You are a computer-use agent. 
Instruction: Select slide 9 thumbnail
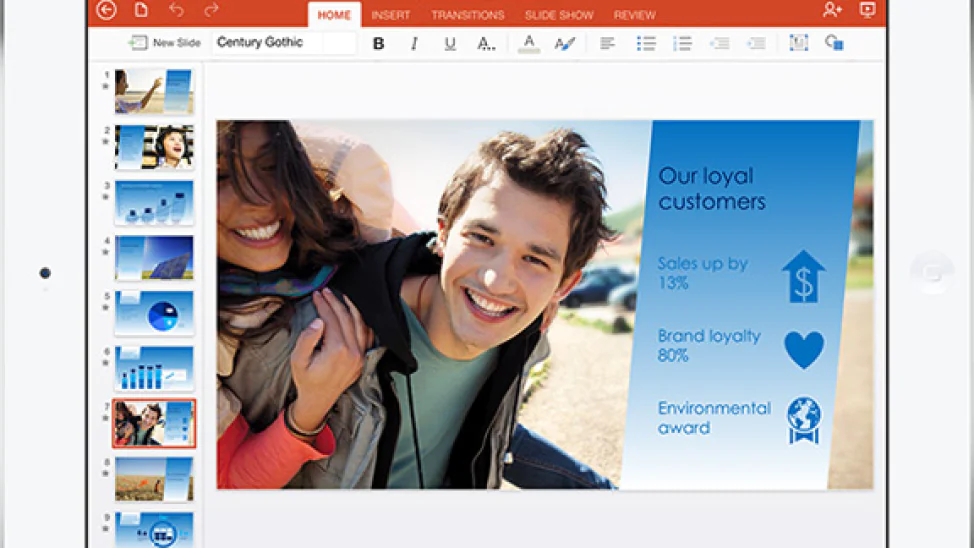point(154,530)
